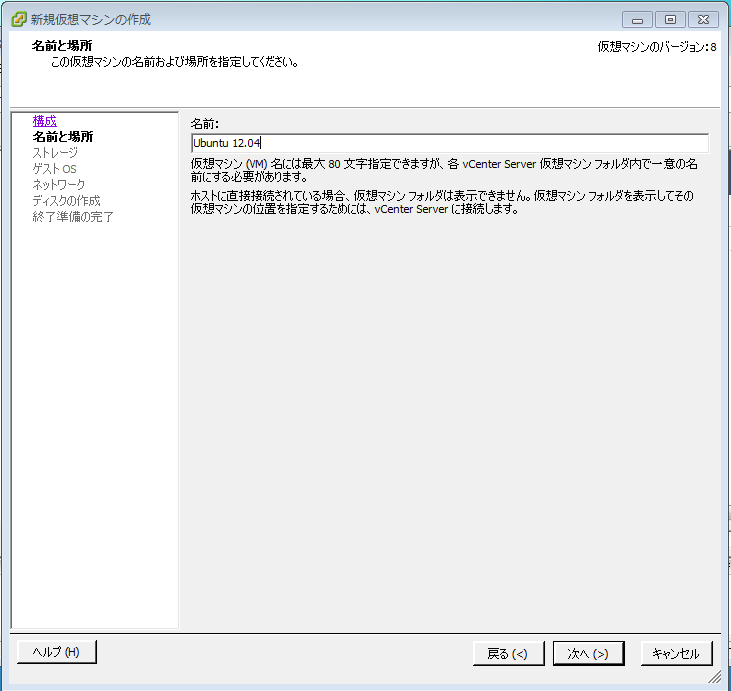Click the vSphere icon in title bar
731x691 pixels.
[x=19, y=19]
